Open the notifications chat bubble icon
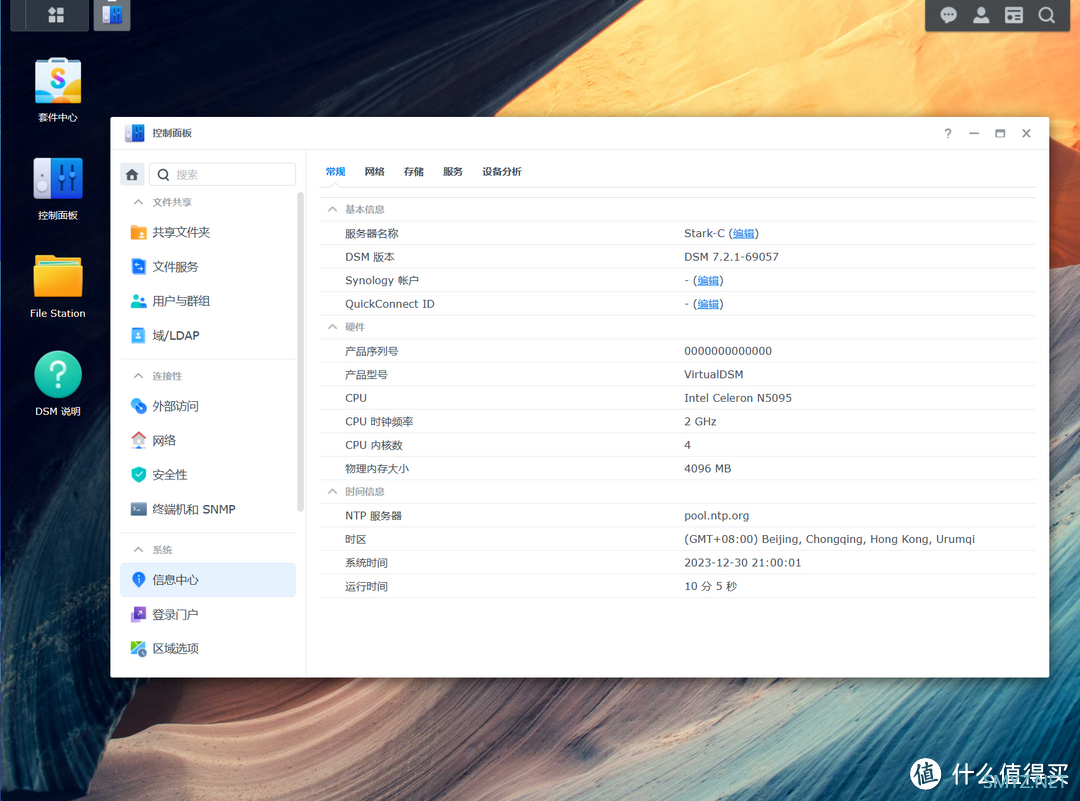1080x801 pixels. tap(948, 15)
